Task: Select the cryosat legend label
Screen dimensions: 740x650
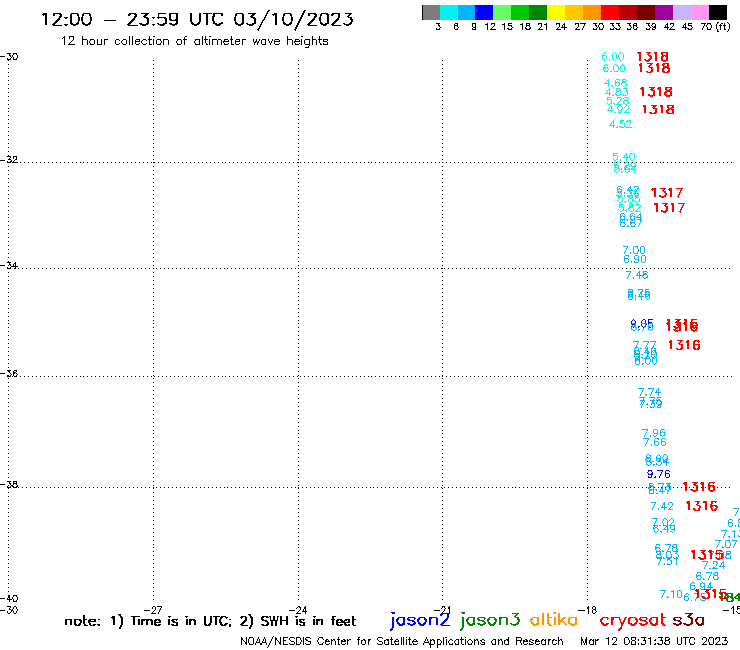Action: (x=633, y=621)
